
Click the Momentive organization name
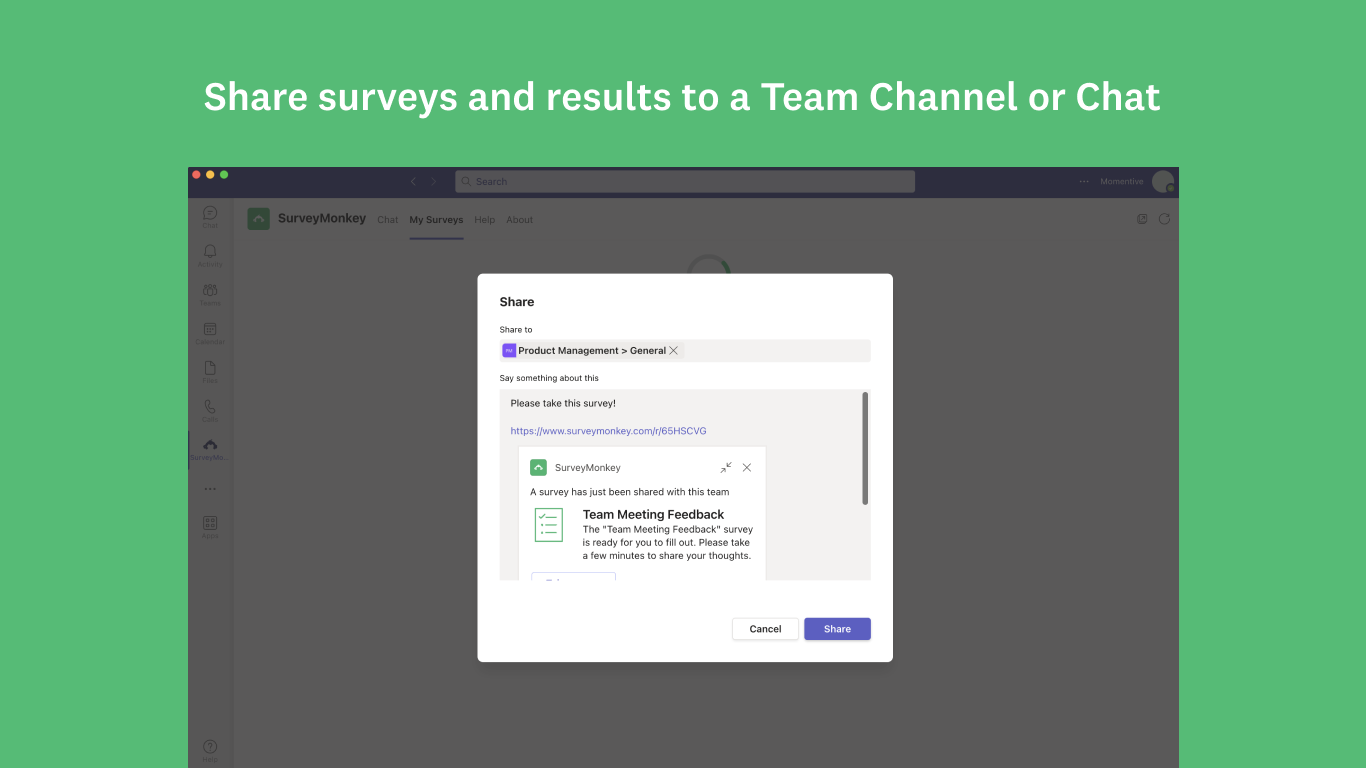[1122, 181]
